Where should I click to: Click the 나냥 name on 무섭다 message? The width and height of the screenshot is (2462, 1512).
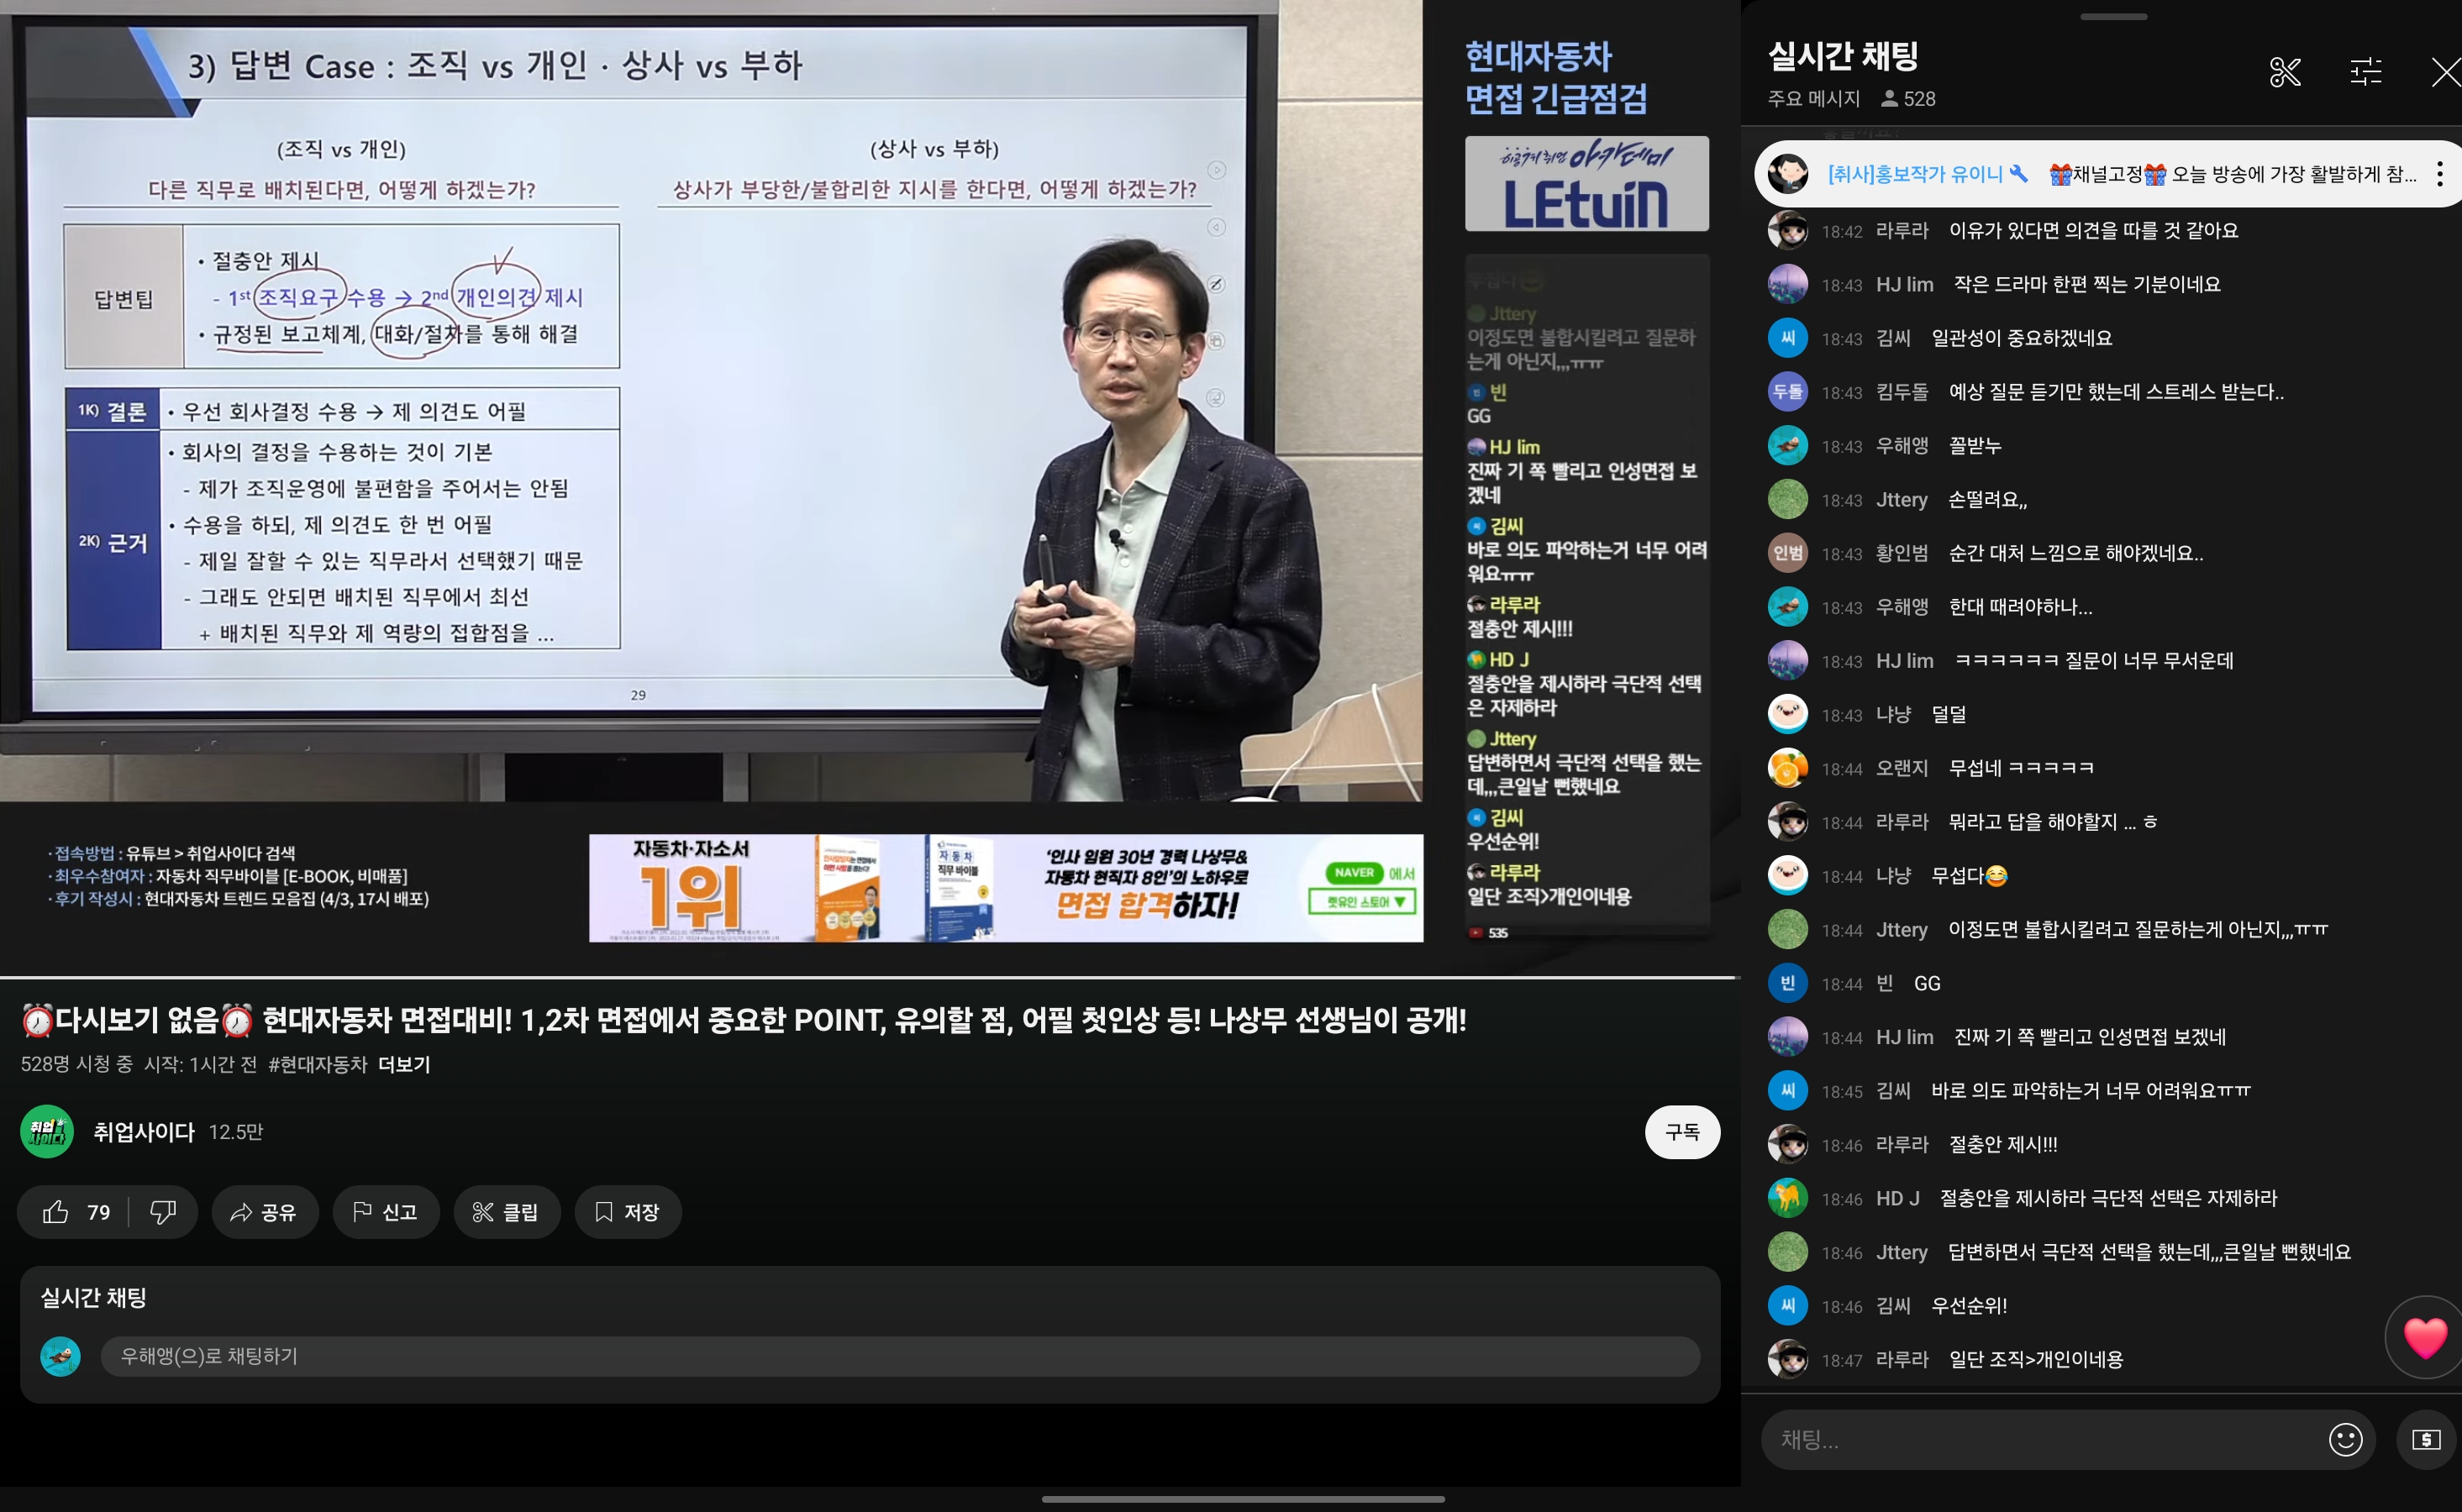click(x=1893, y=876)
